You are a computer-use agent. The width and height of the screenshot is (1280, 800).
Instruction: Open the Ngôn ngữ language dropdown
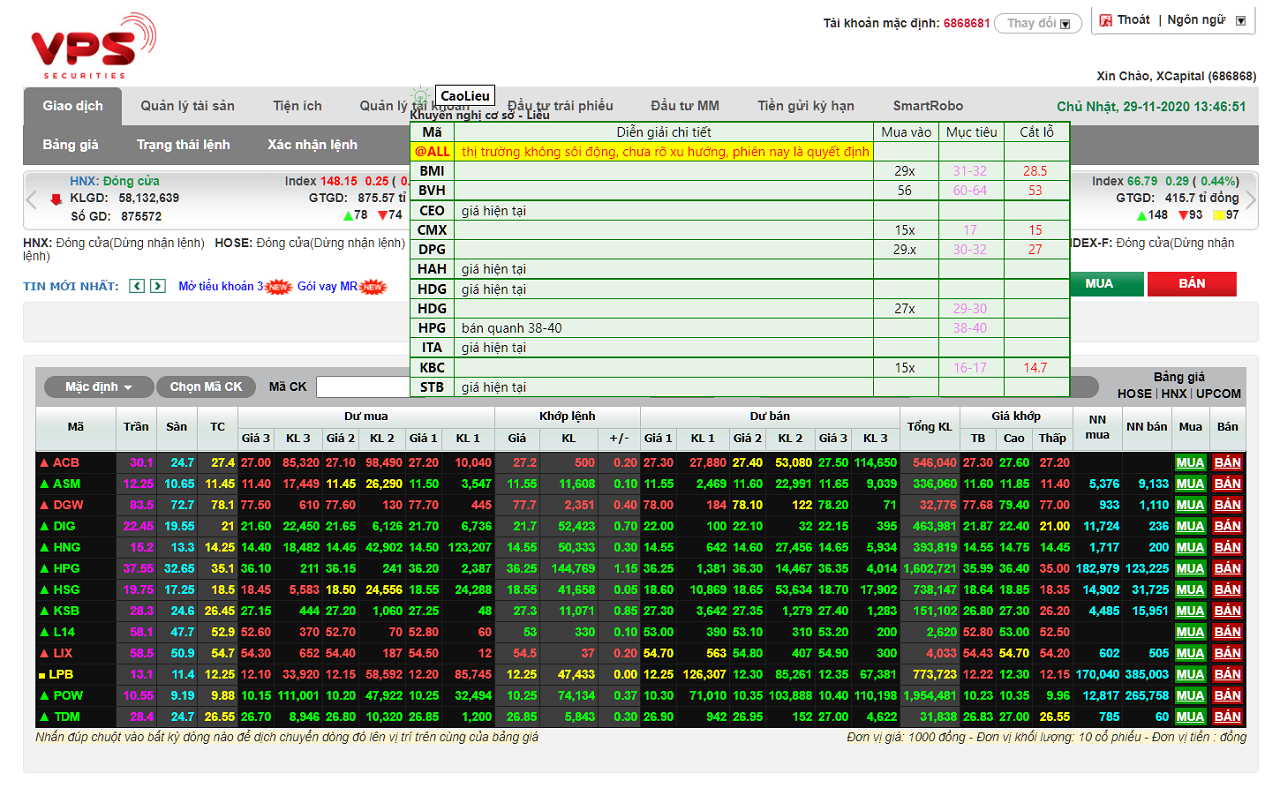click(1241, 20)
